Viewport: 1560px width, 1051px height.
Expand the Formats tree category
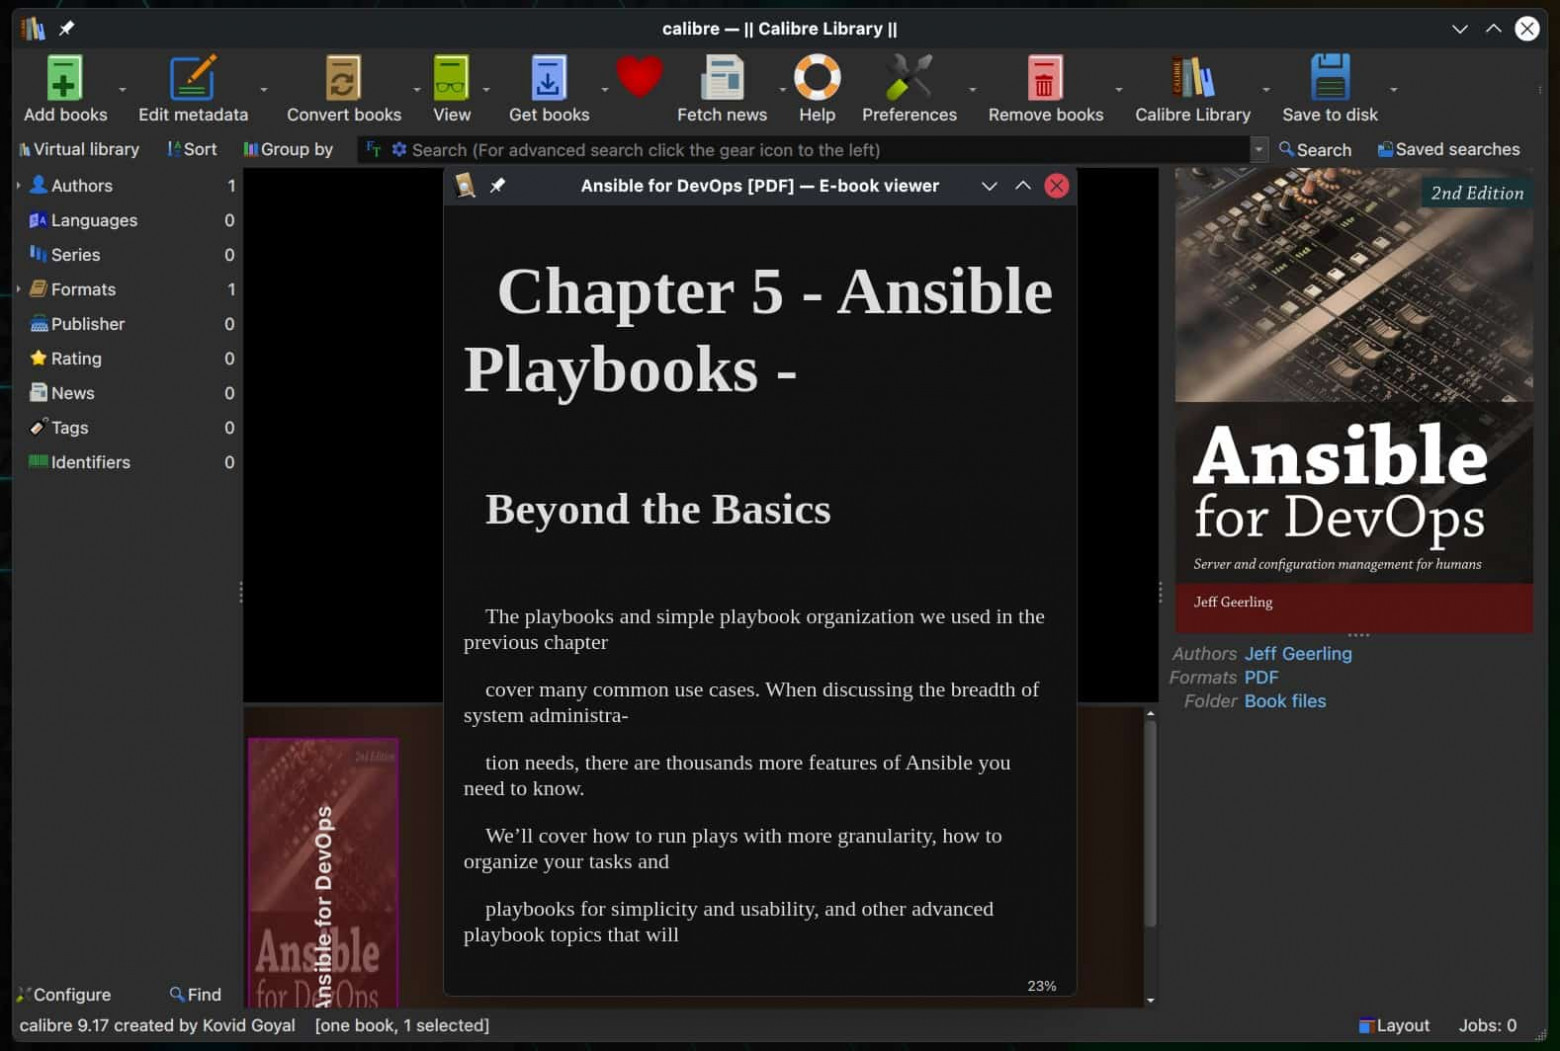(x=19, y=289)
